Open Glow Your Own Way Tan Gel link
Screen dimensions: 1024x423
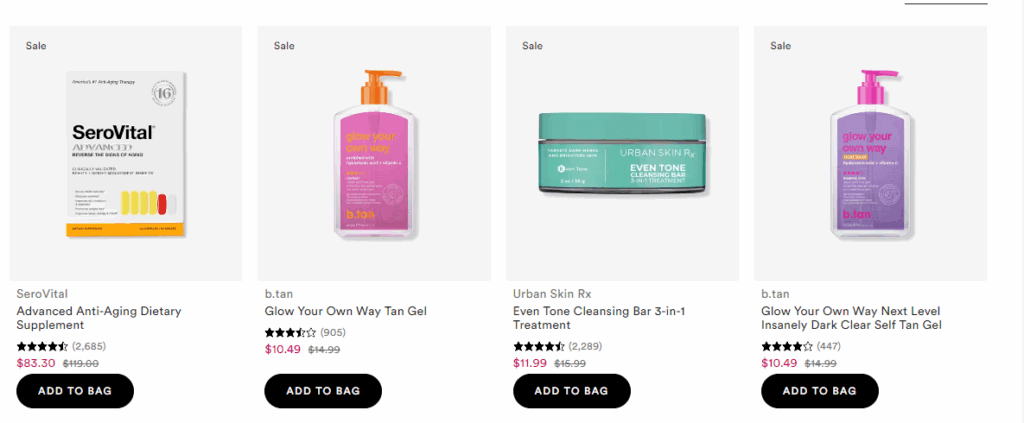(346, 311)
